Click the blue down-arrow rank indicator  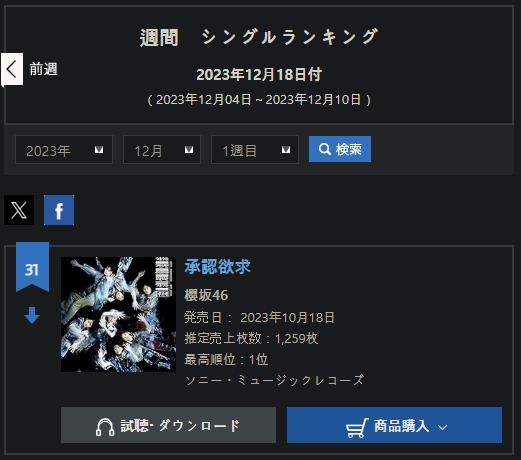tap(32, 315)
